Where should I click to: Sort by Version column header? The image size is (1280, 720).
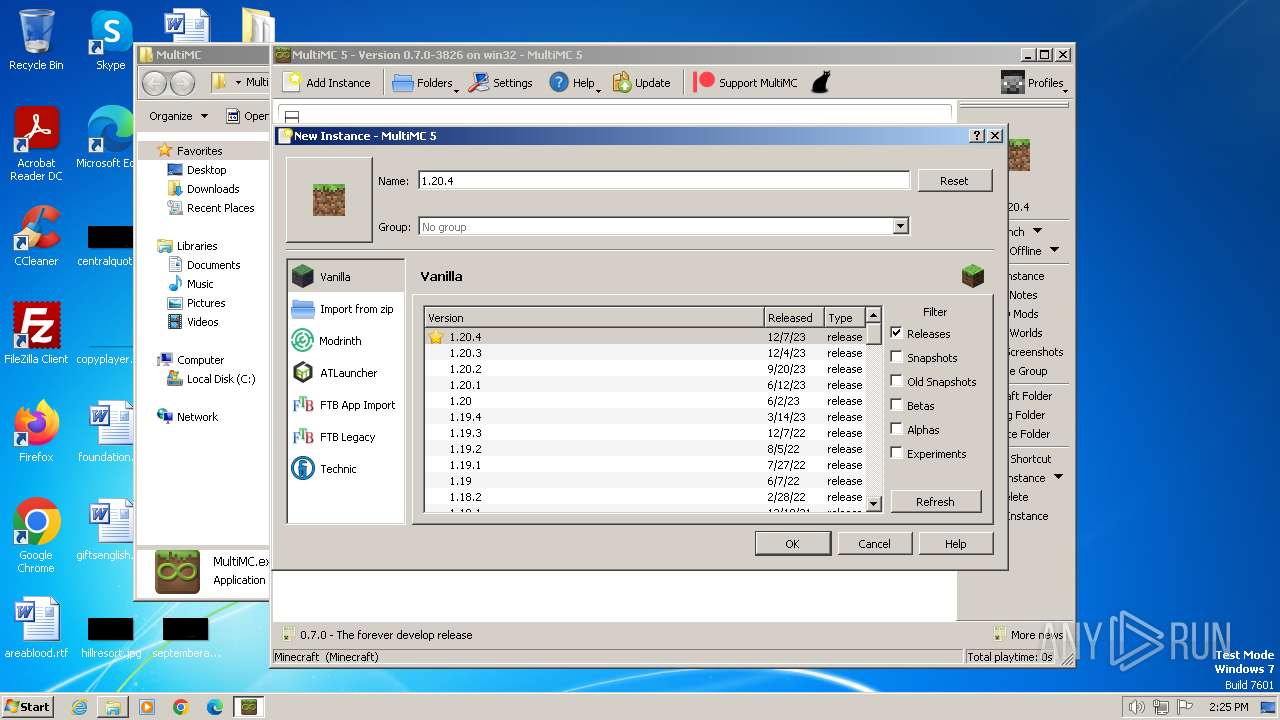[x=594, y=317]
